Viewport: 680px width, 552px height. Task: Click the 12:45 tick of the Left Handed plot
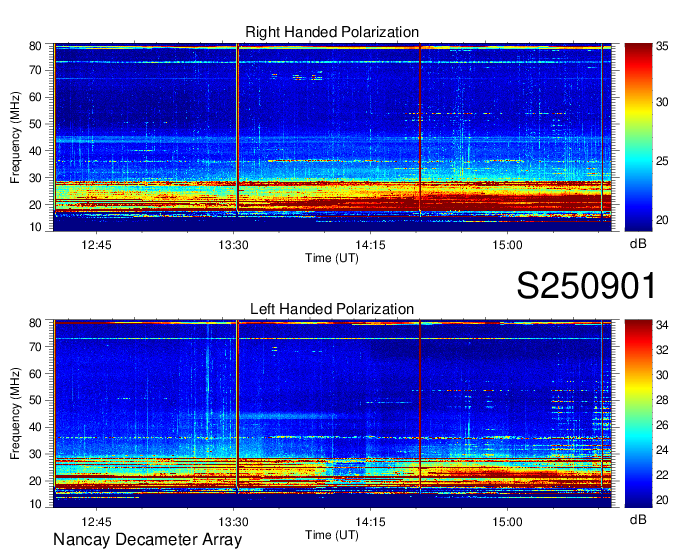pyautogui.click(x=96, y=522)
